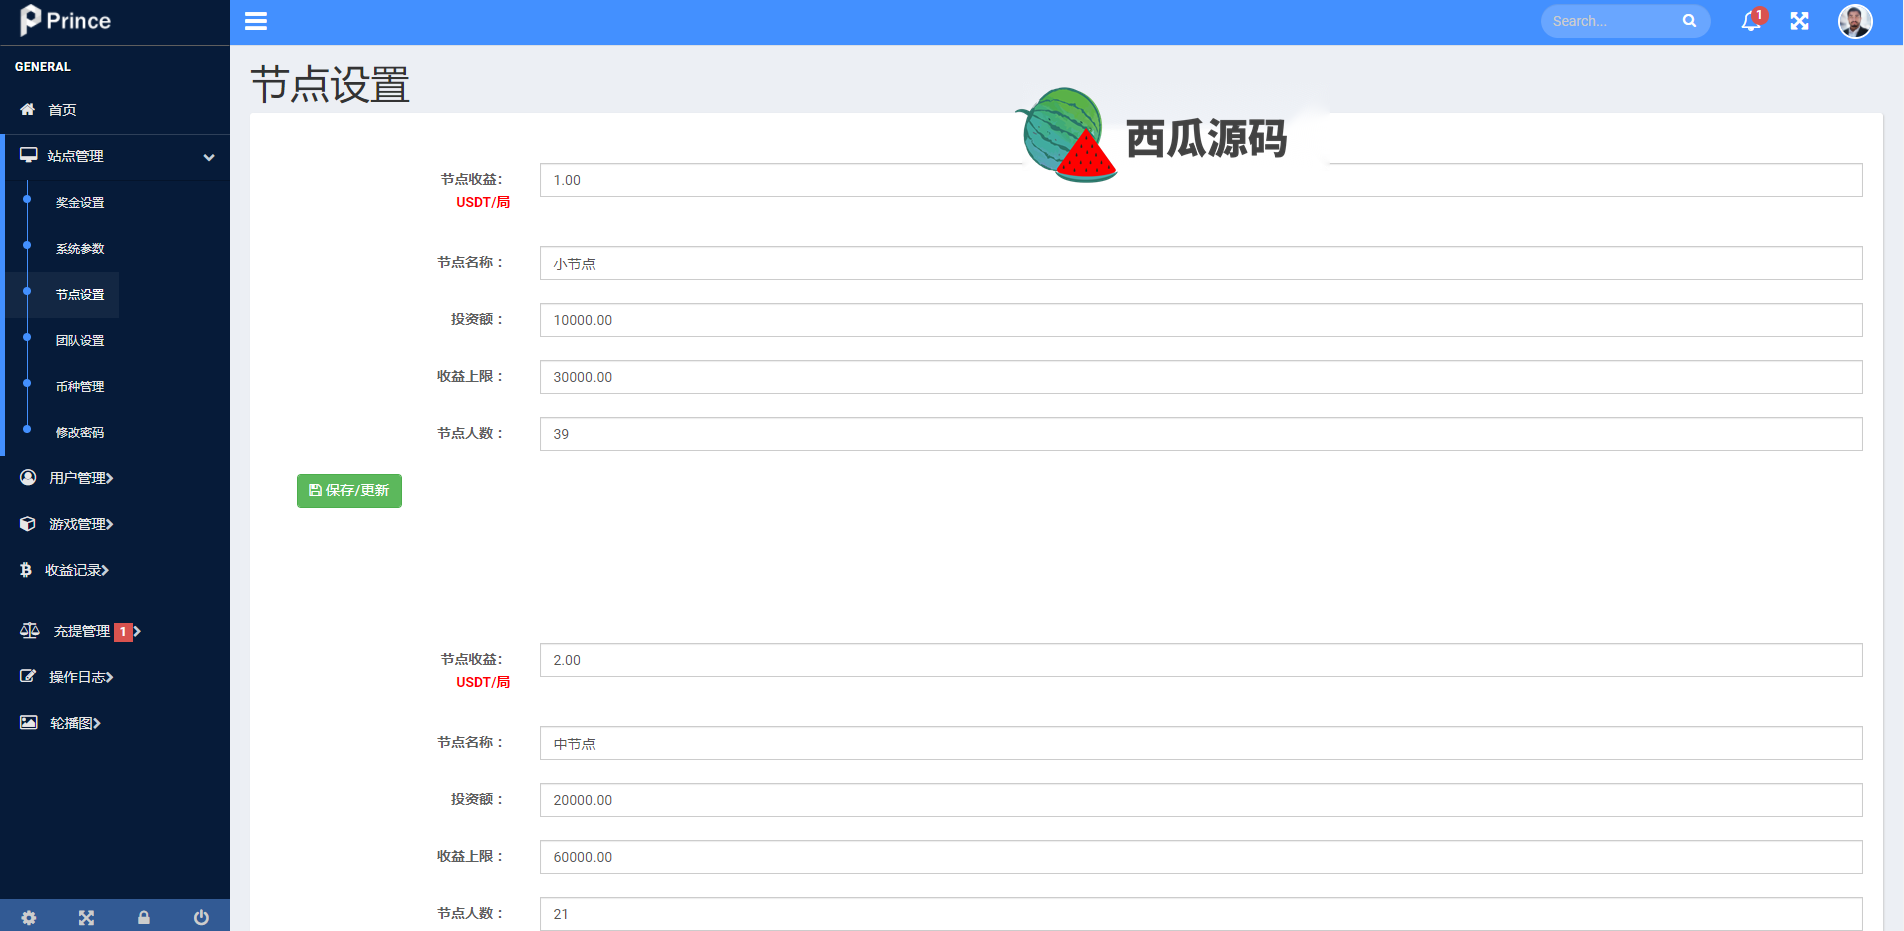Image resolution: width=1904 pixels, height=931 pixels.
Task: Select the 节点设置 submenu item
Action: click(x=80, y=294)
